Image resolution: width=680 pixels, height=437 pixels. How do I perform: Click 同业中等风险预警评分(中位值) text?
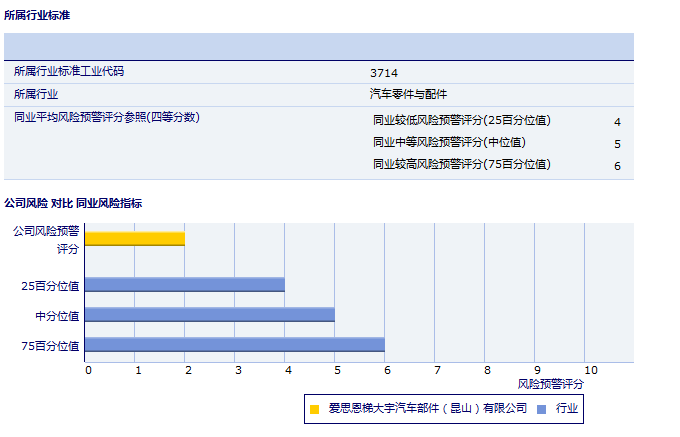click(x=449, y=142)
